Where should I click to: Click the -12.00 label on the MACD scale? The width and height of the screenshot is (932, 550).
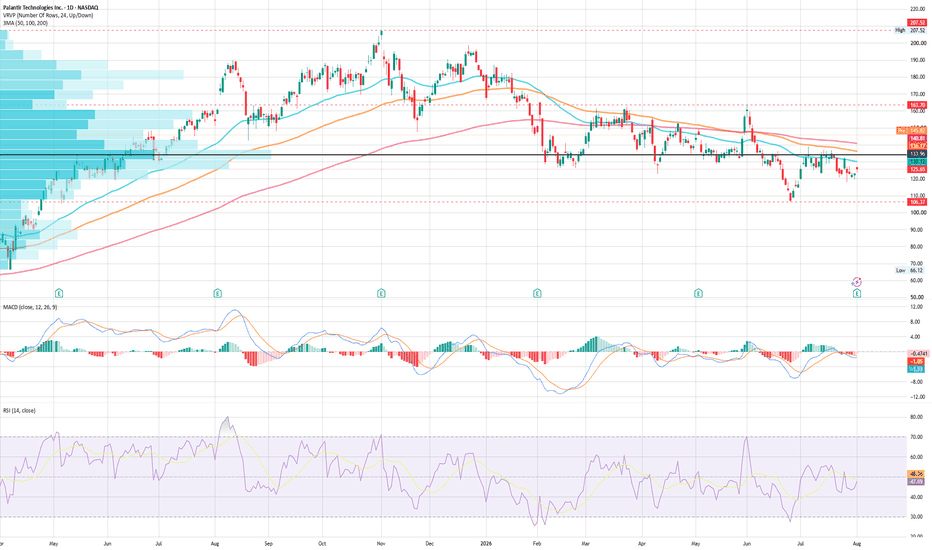pyautogui.click(x=917, y=397)
